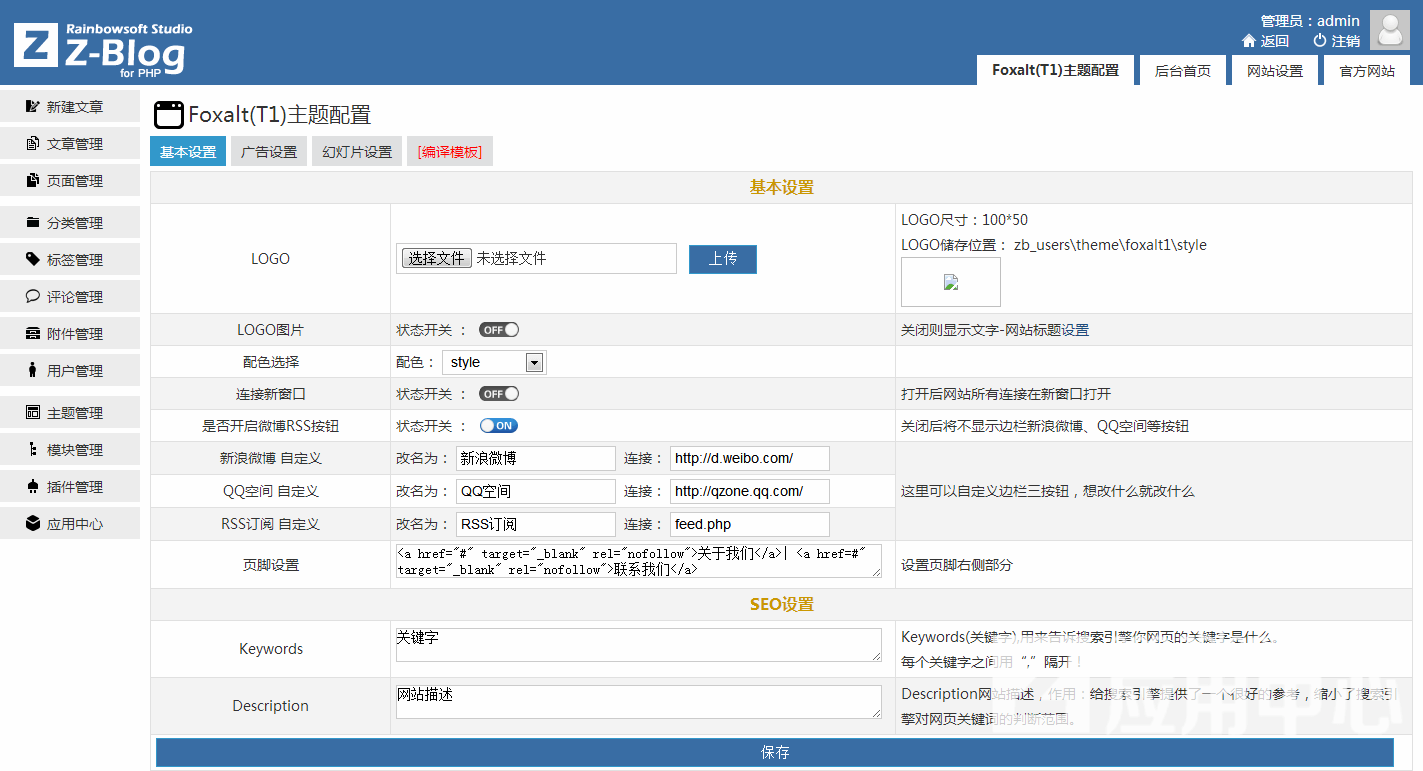Click the 基本设置 section heading
The image size is (1423, 771).
coord(782,187)
